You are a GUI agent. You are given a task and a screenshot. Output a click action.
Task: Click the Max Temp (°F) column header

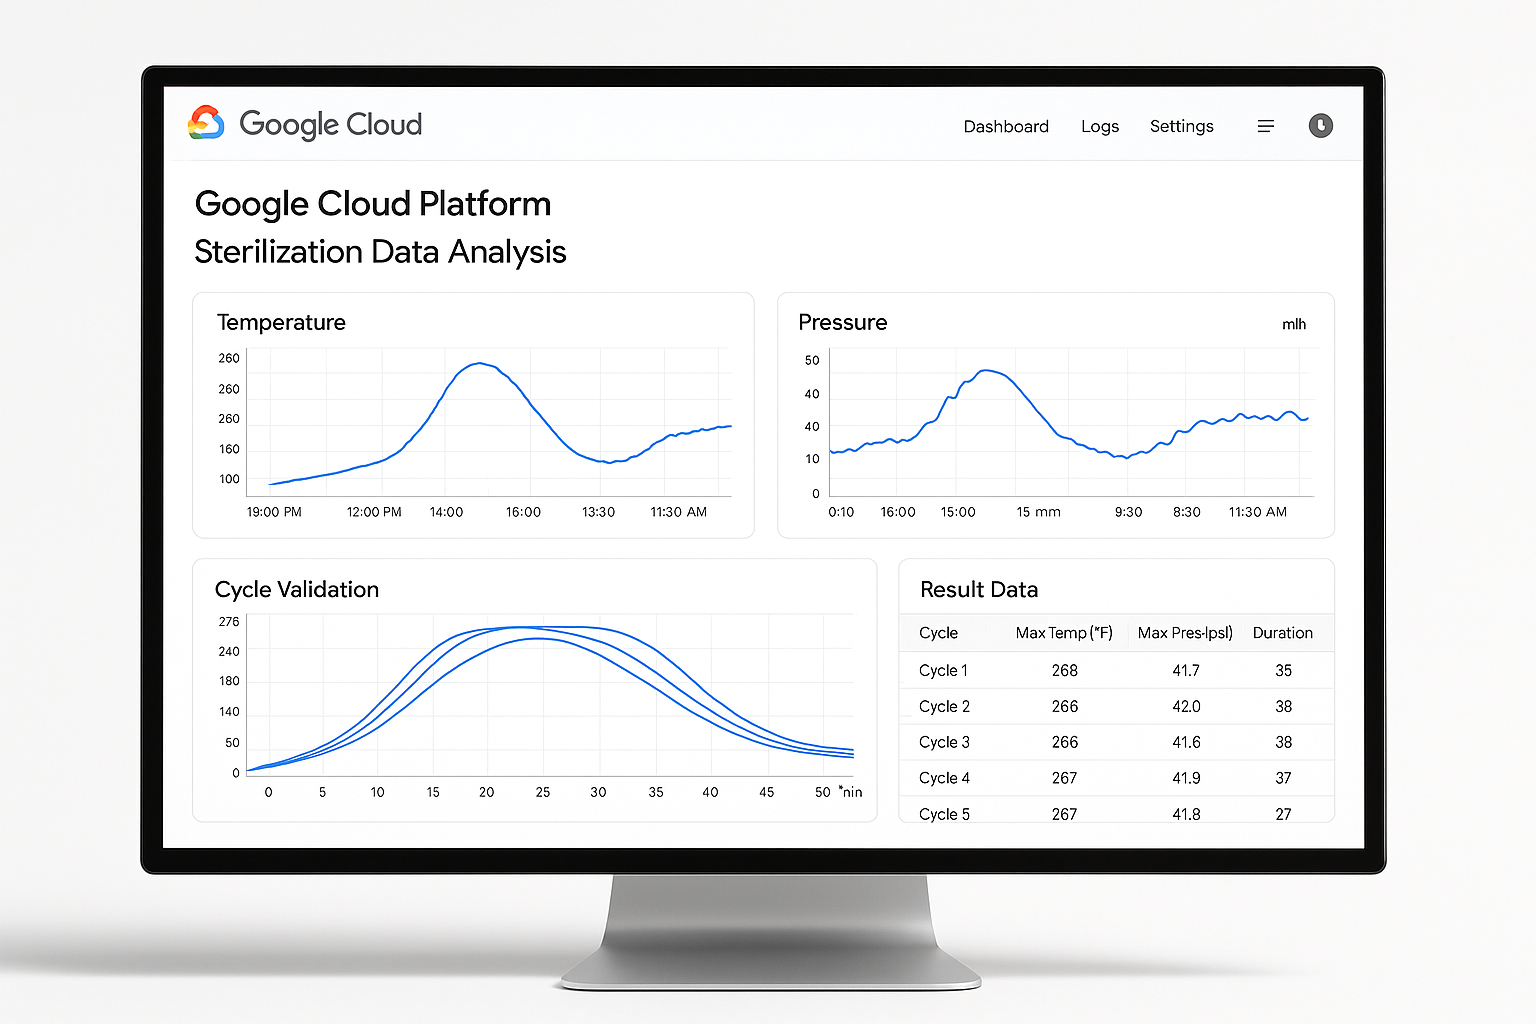pos(1064,633)
